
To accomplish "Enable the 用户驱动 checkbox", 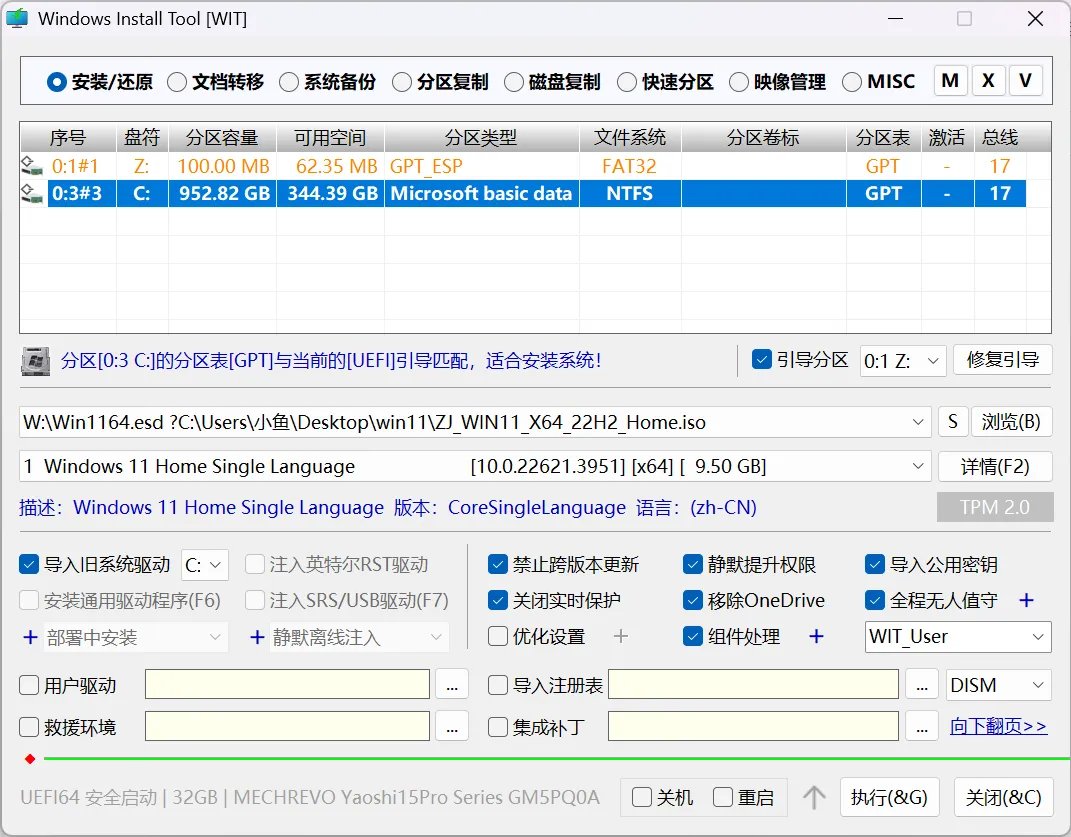I will (x=29, y=685).
